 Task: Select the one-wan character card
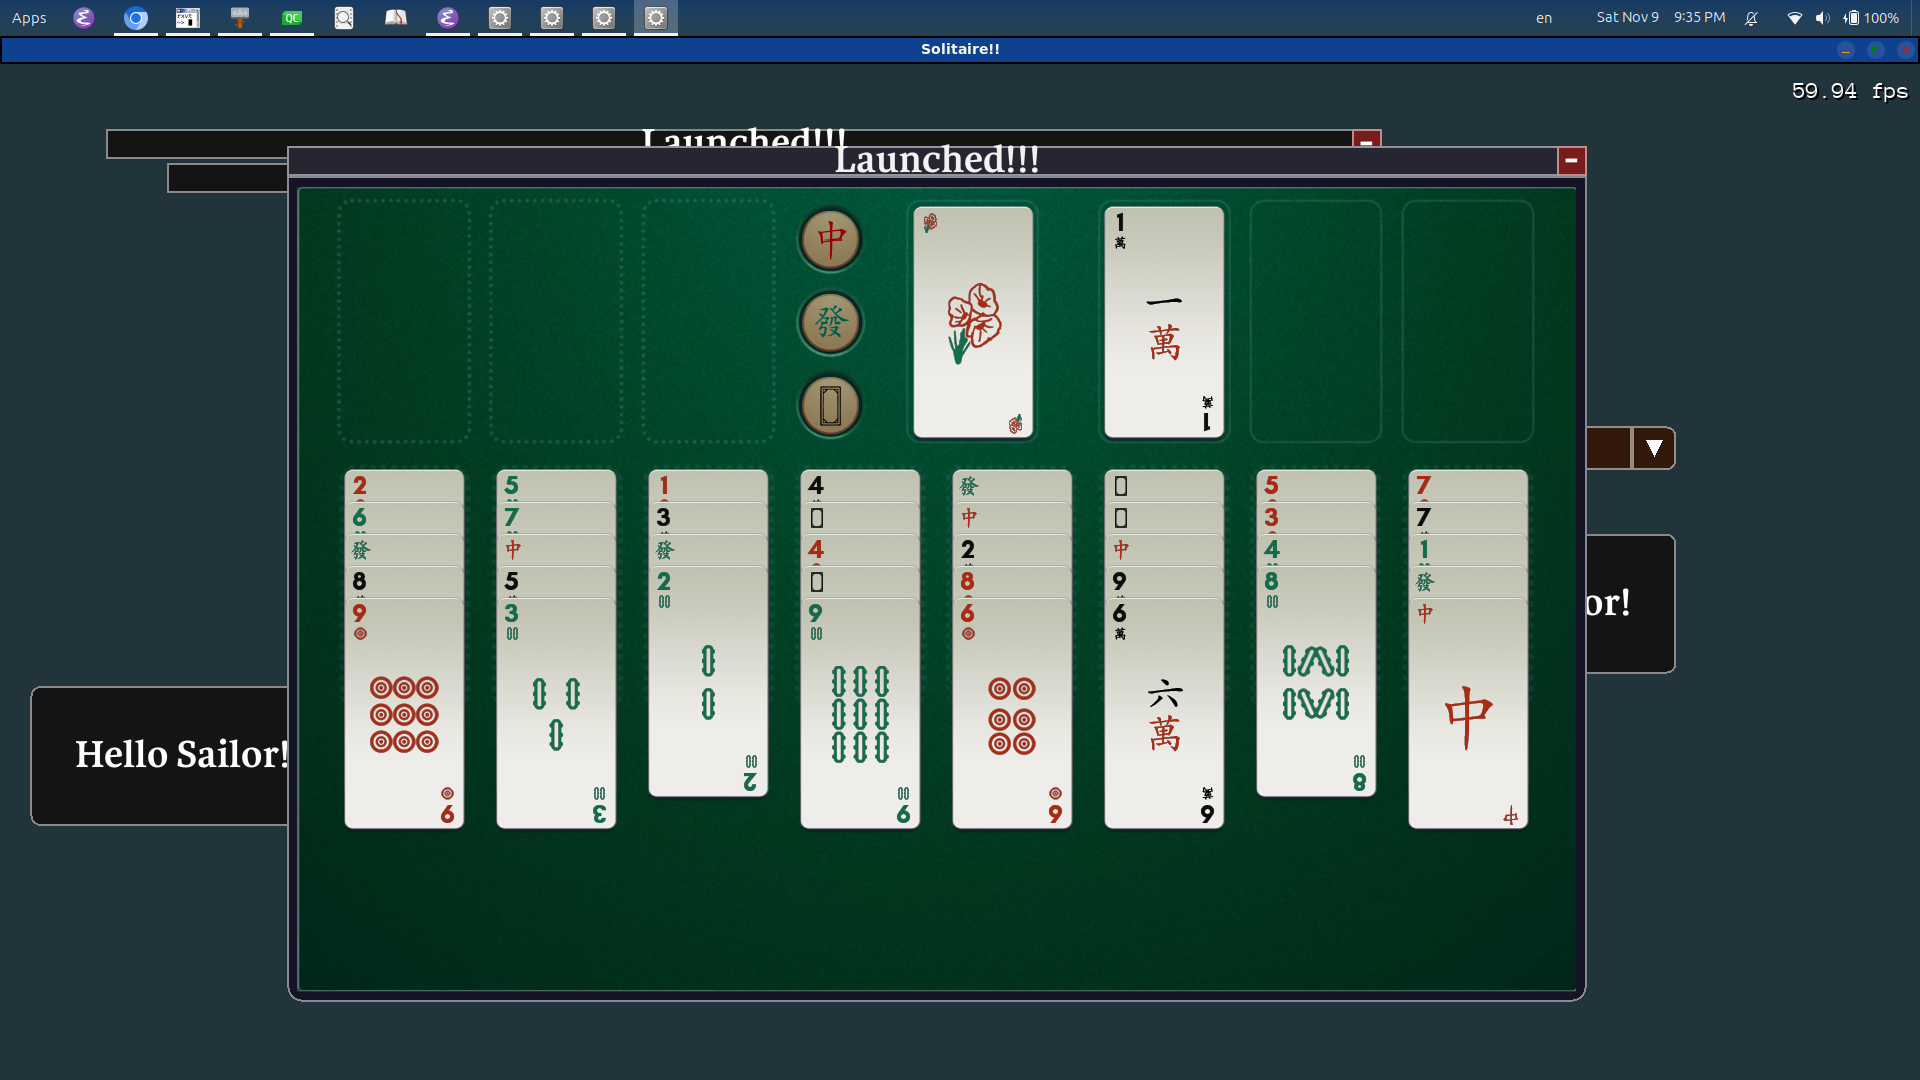click(x=1163, y=322)
